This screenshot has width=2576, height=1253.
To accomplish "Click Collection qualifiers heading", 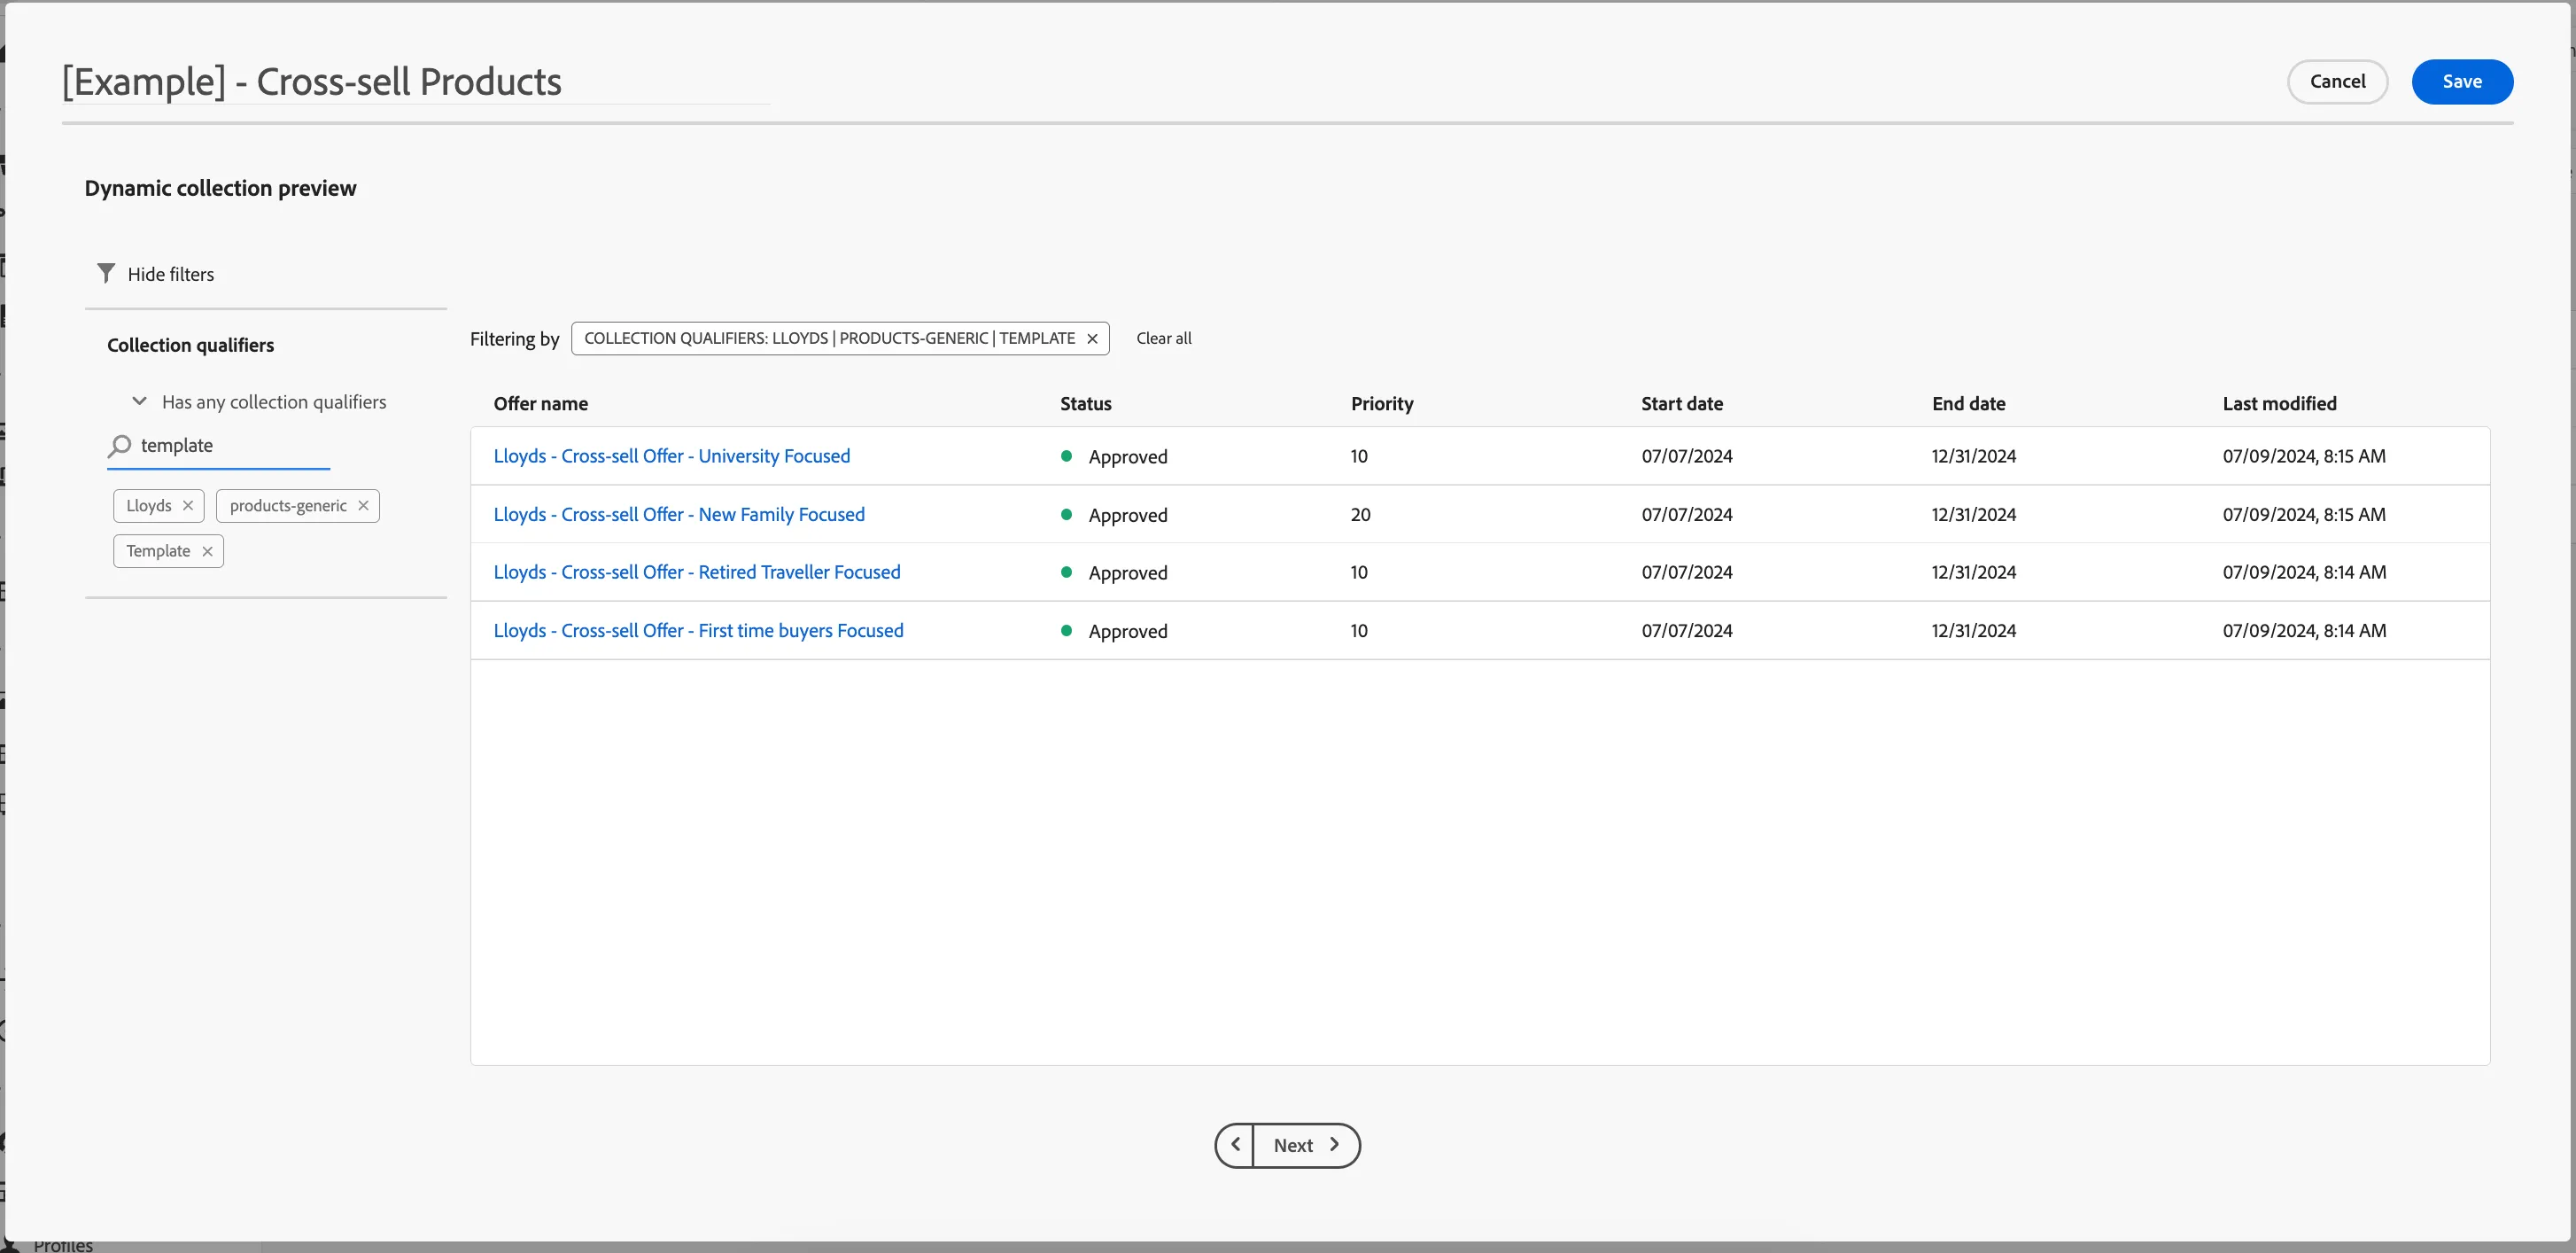I will point(191,345).
